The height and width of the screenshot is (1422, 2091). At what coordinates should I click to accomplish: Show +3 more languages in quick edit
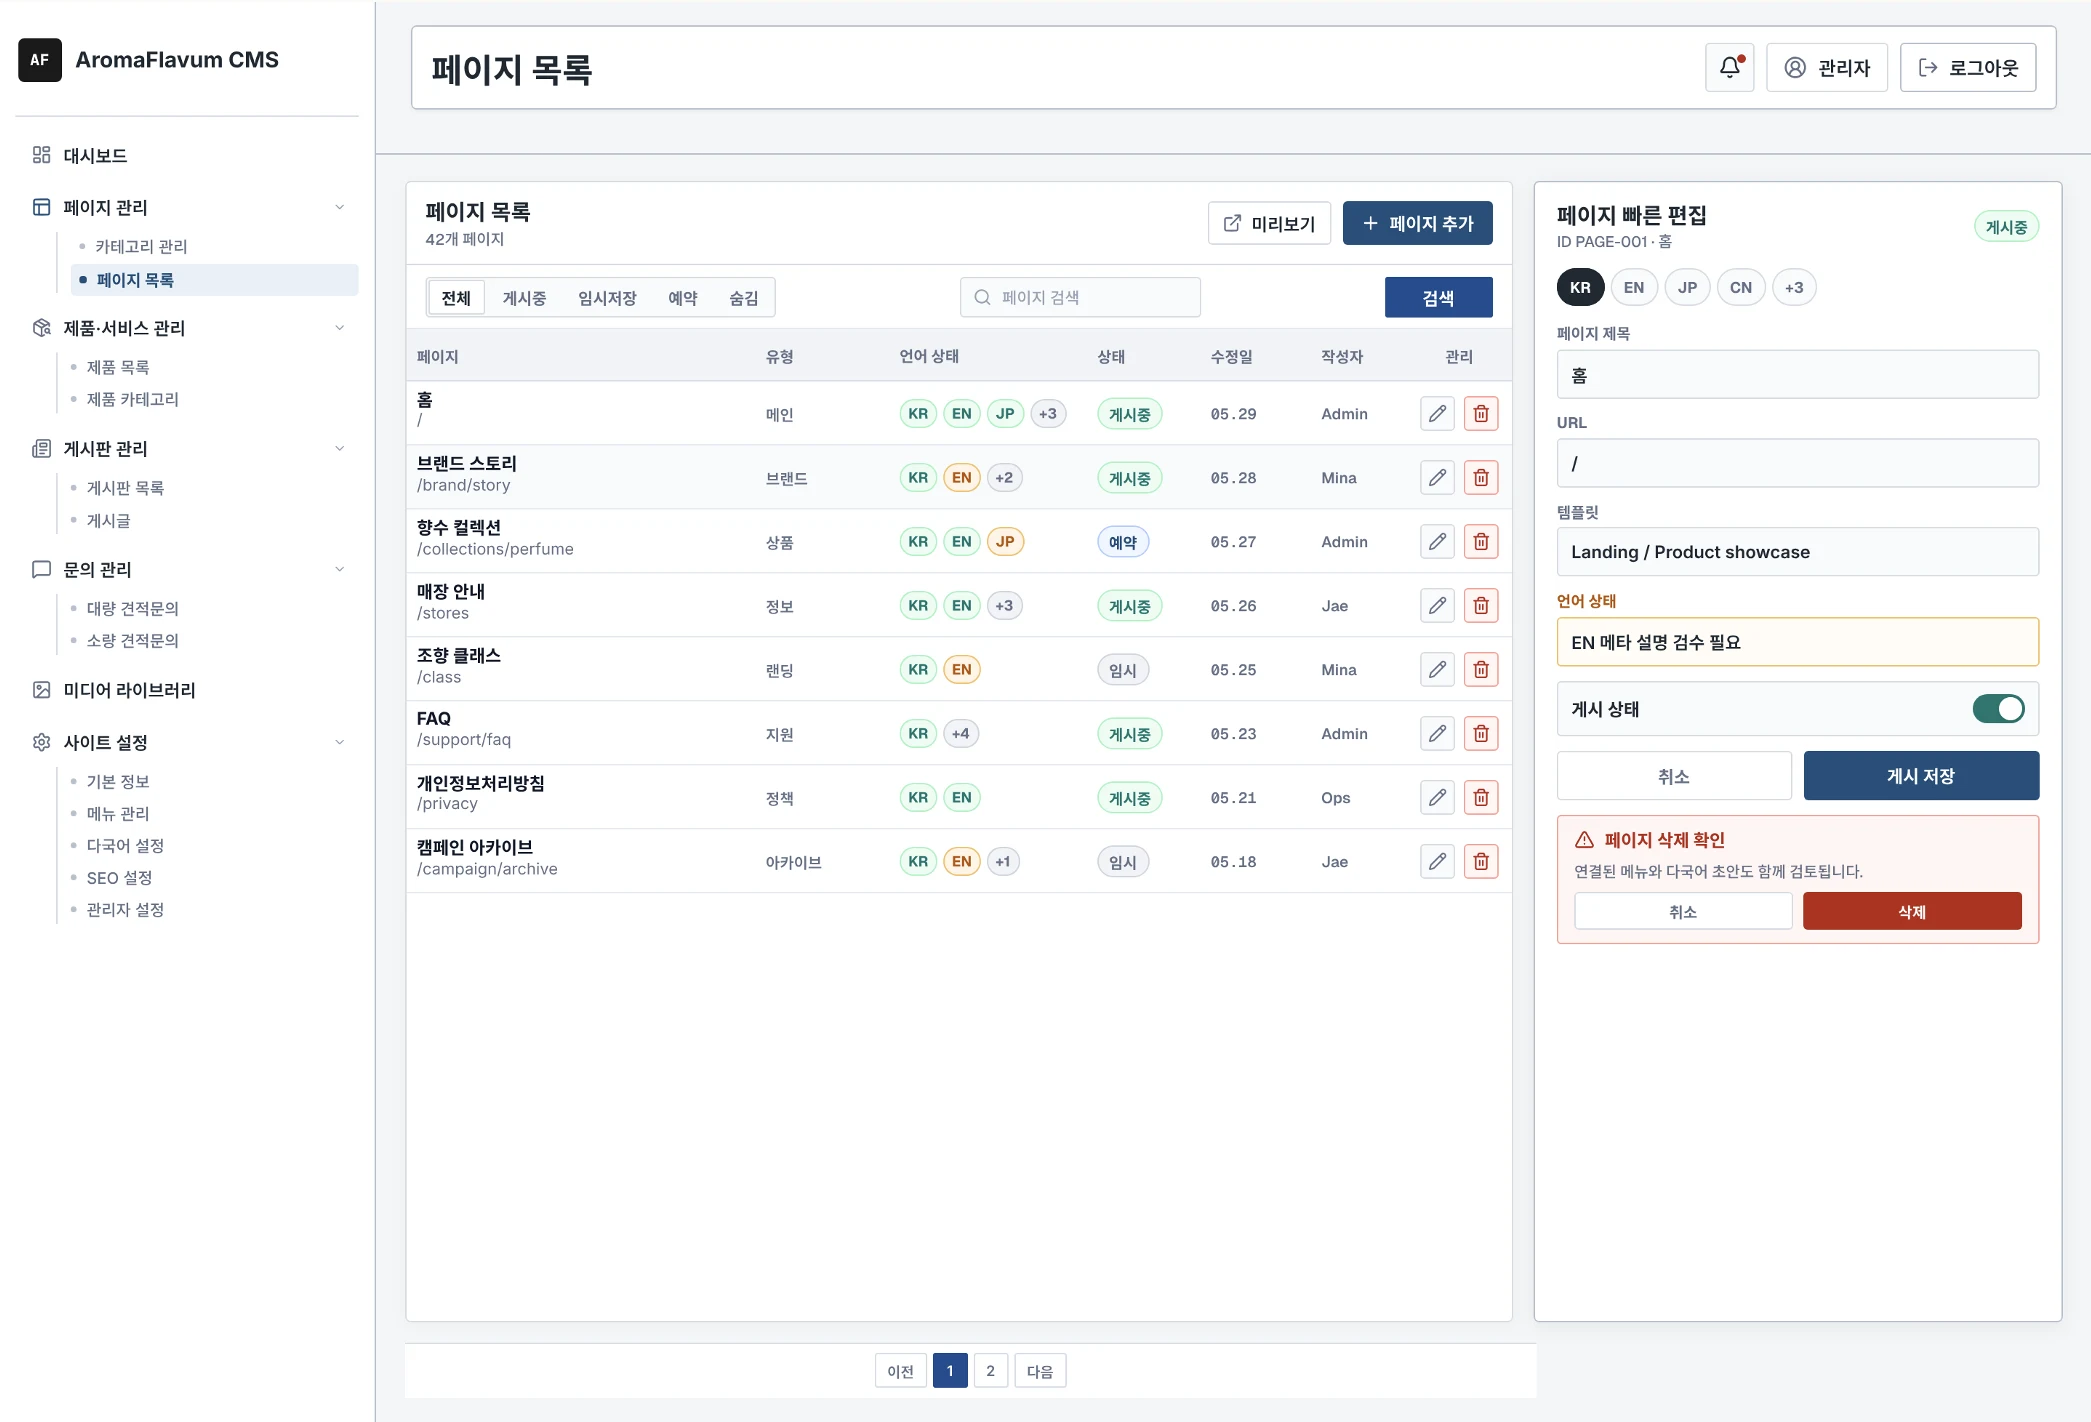[1794, 288]
